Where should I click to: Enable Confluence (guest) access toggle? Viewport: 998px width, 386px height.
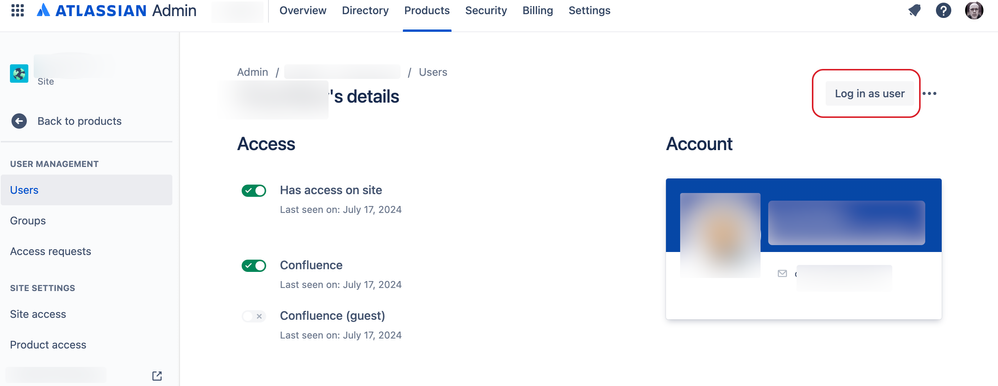pos(254,316)
